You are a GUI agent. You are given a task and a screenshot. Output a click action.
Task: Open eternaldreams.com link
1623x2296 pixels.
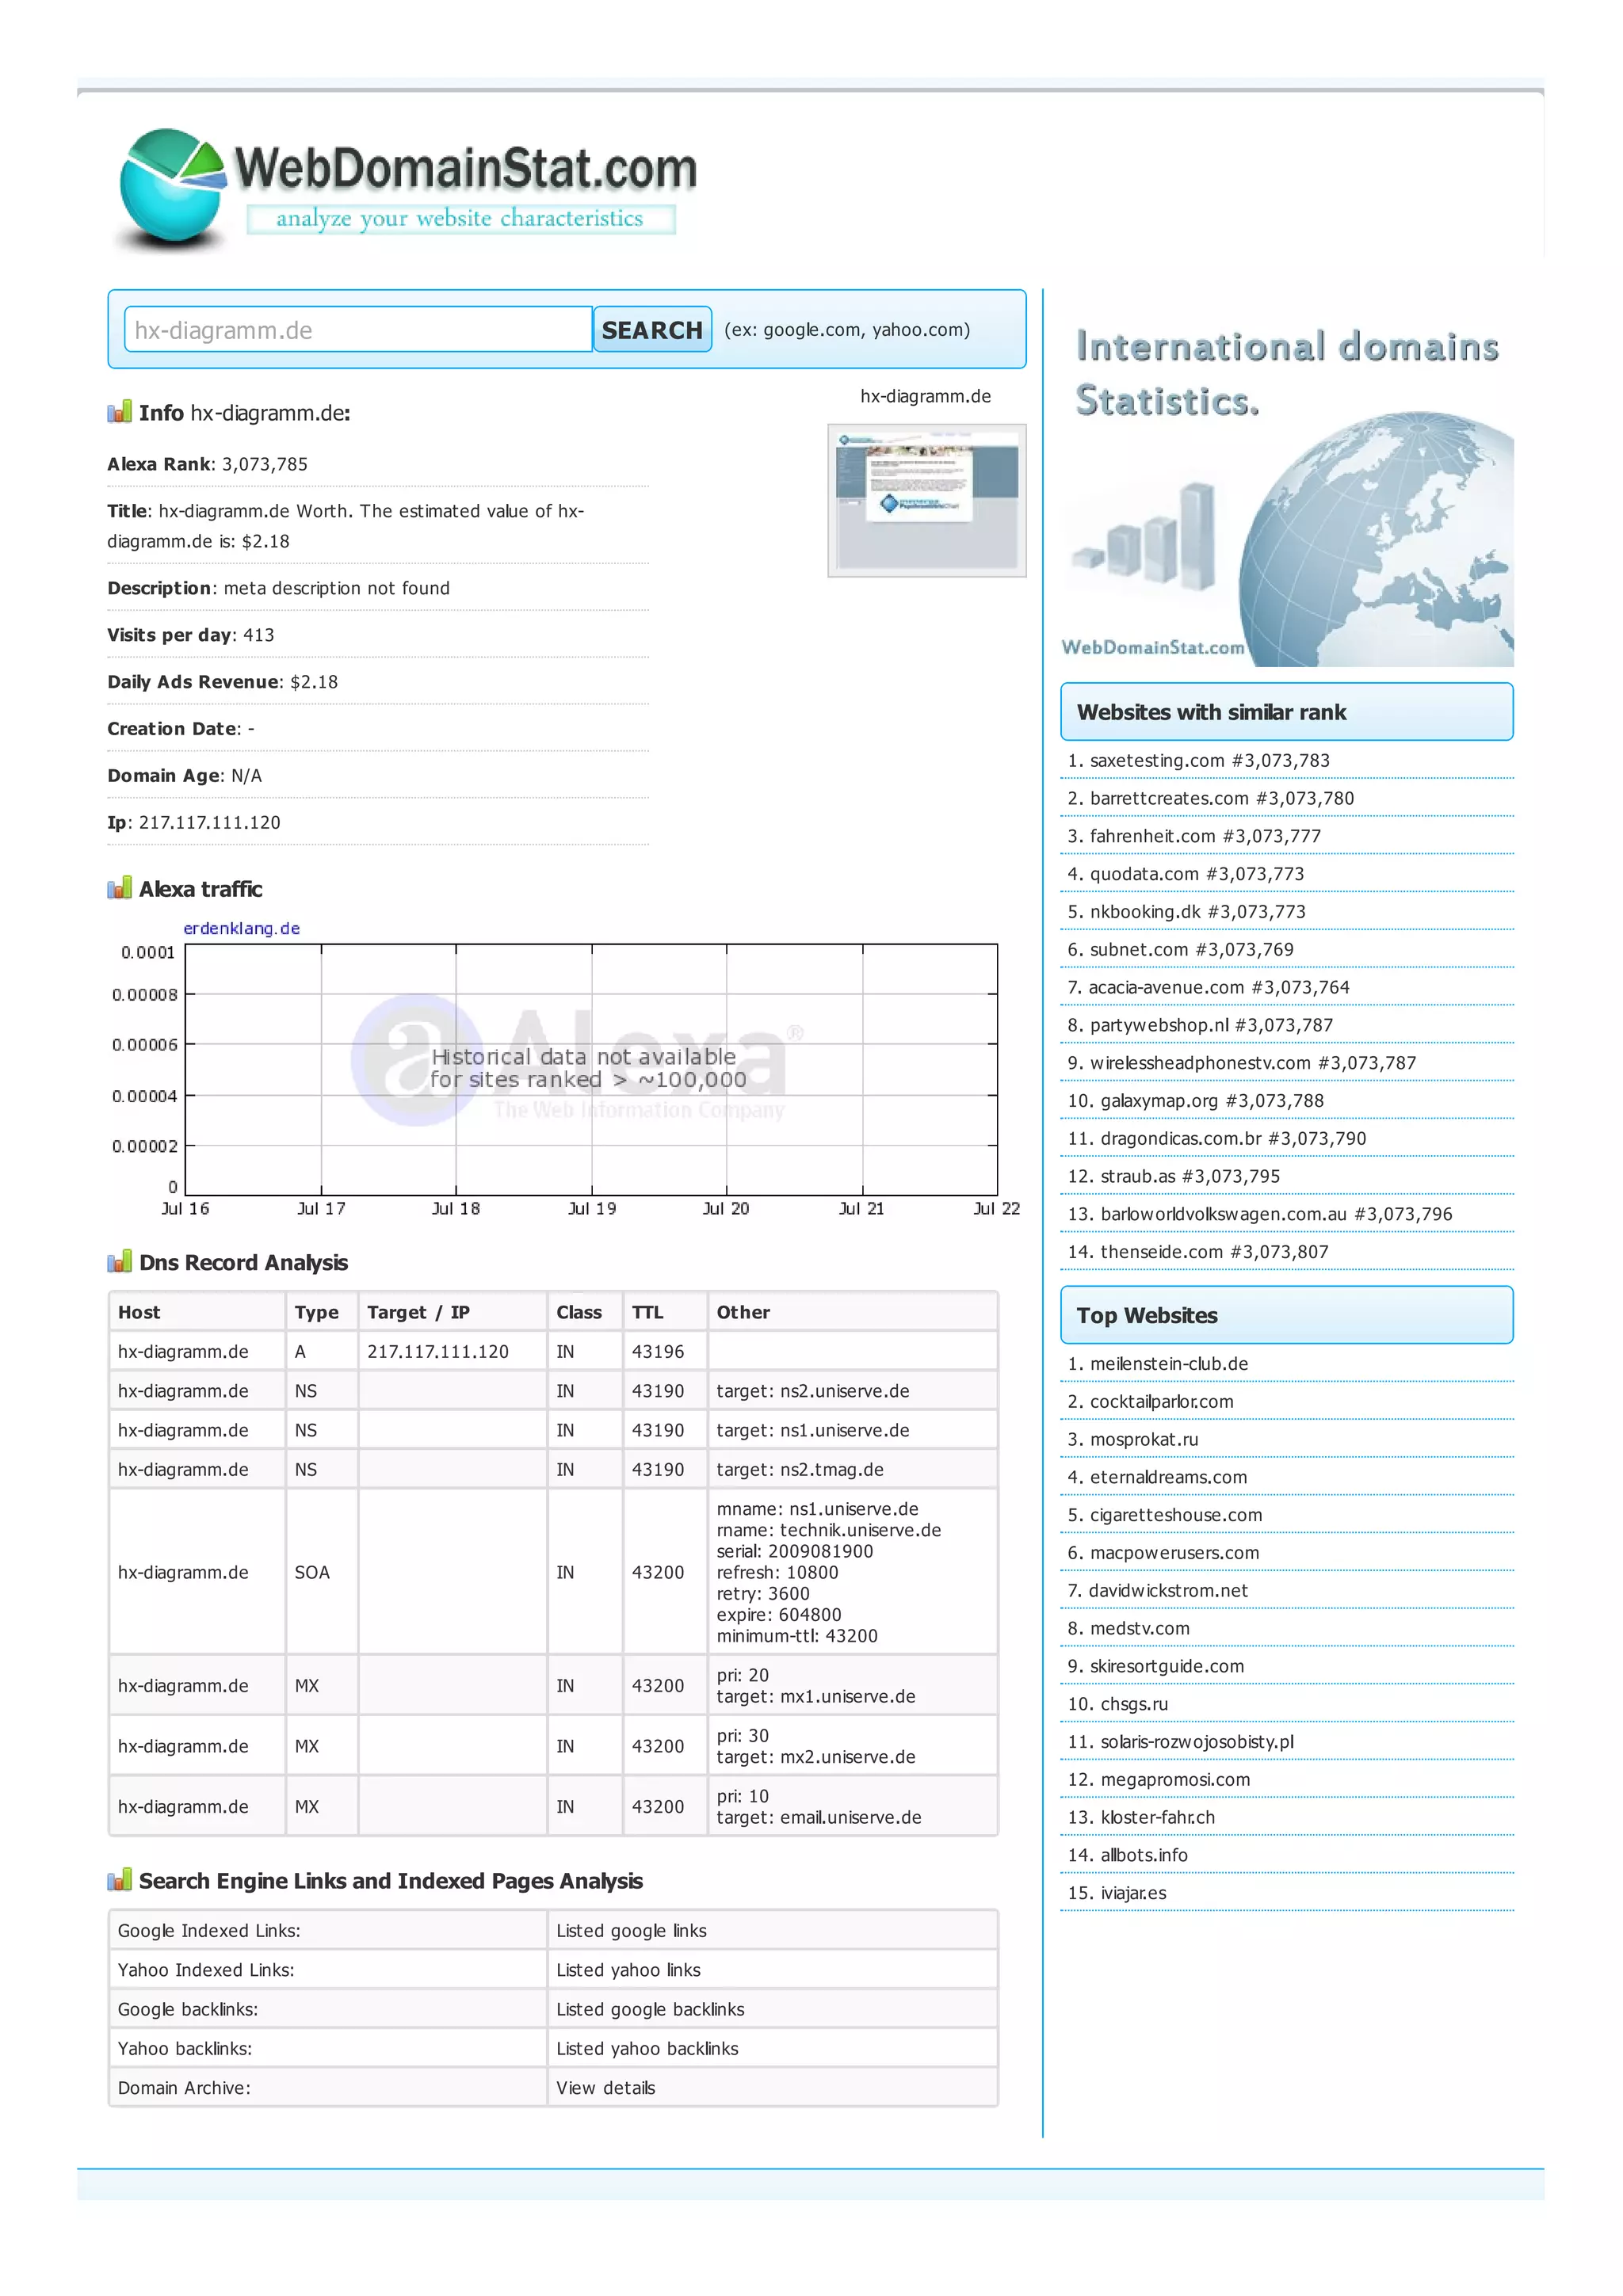tap(1168, 1477)
